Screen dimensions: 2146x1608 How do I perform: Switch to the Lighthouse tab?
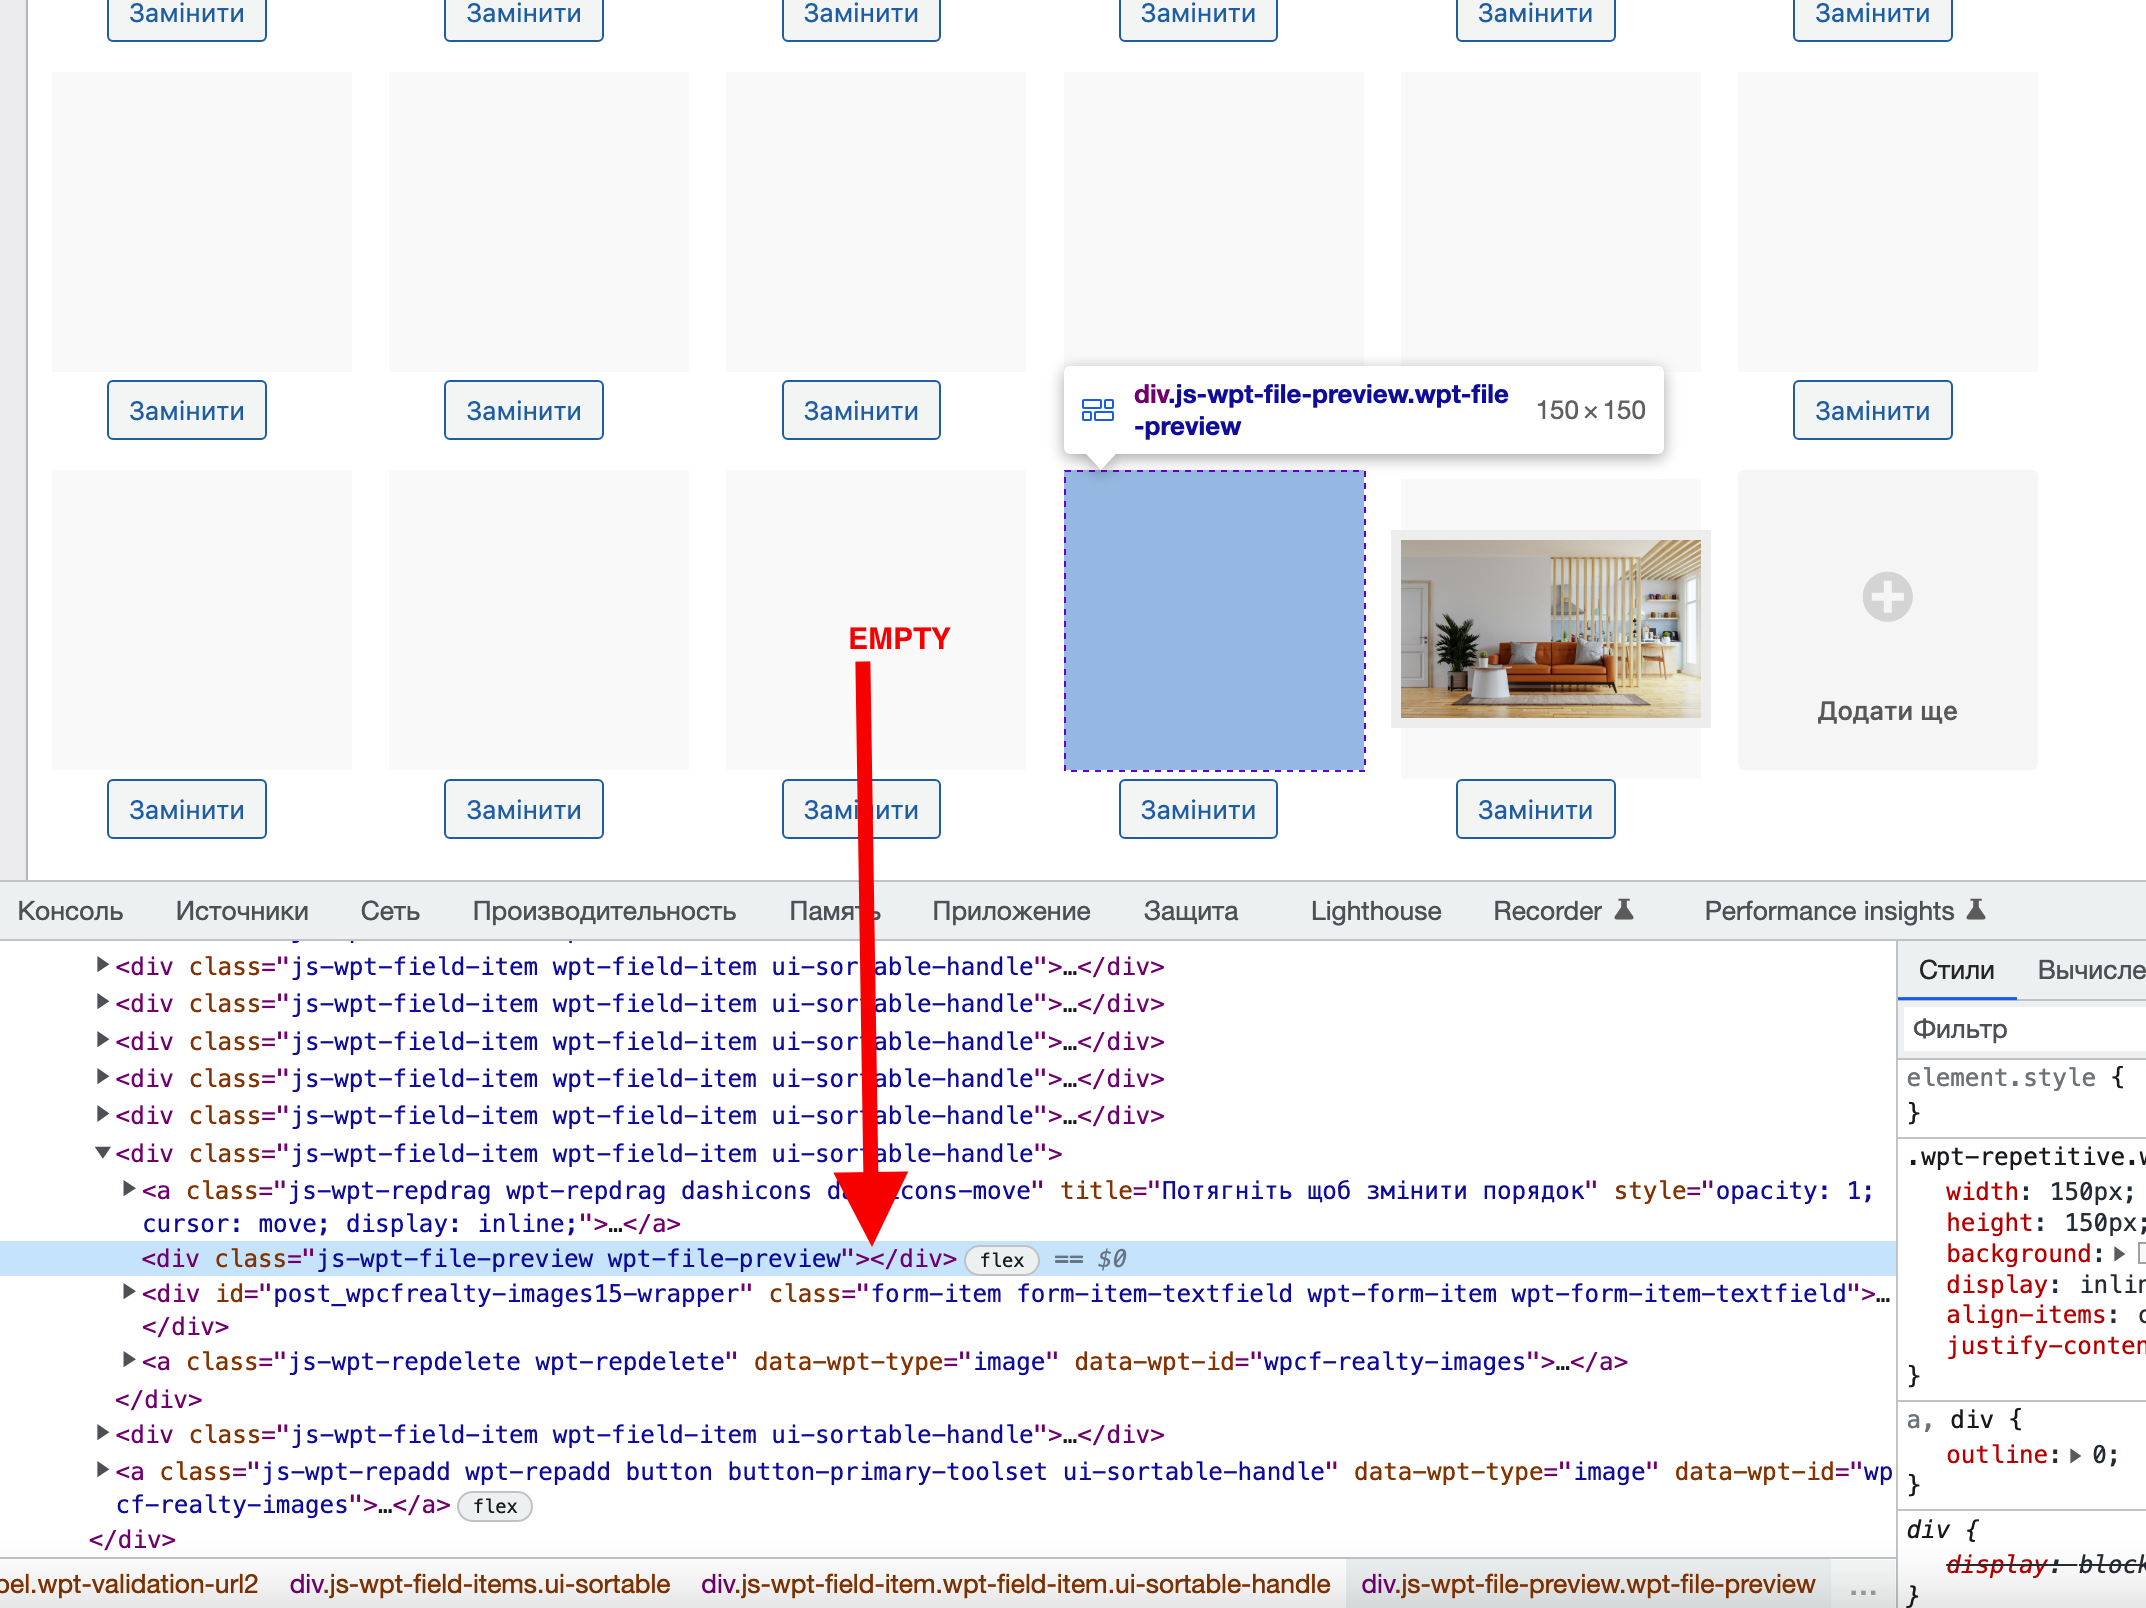(1375, 911)
